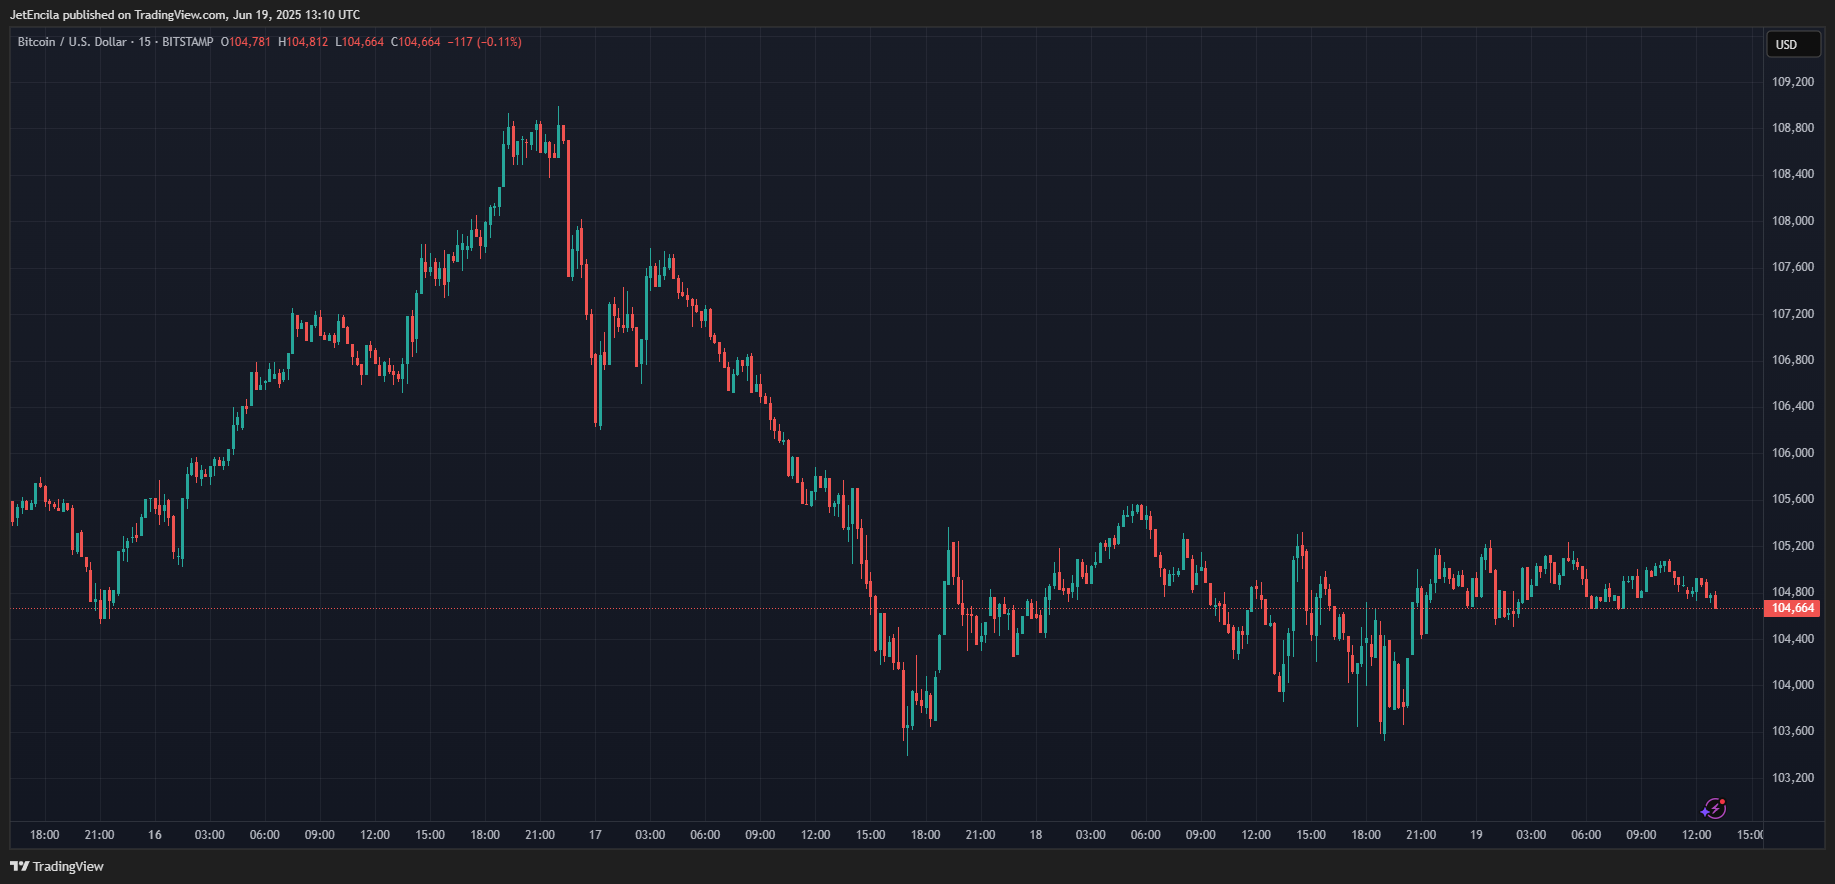
Task: Click the purple lightning bolt icon
Action: pyautogui.click(x=1713, y=808)
